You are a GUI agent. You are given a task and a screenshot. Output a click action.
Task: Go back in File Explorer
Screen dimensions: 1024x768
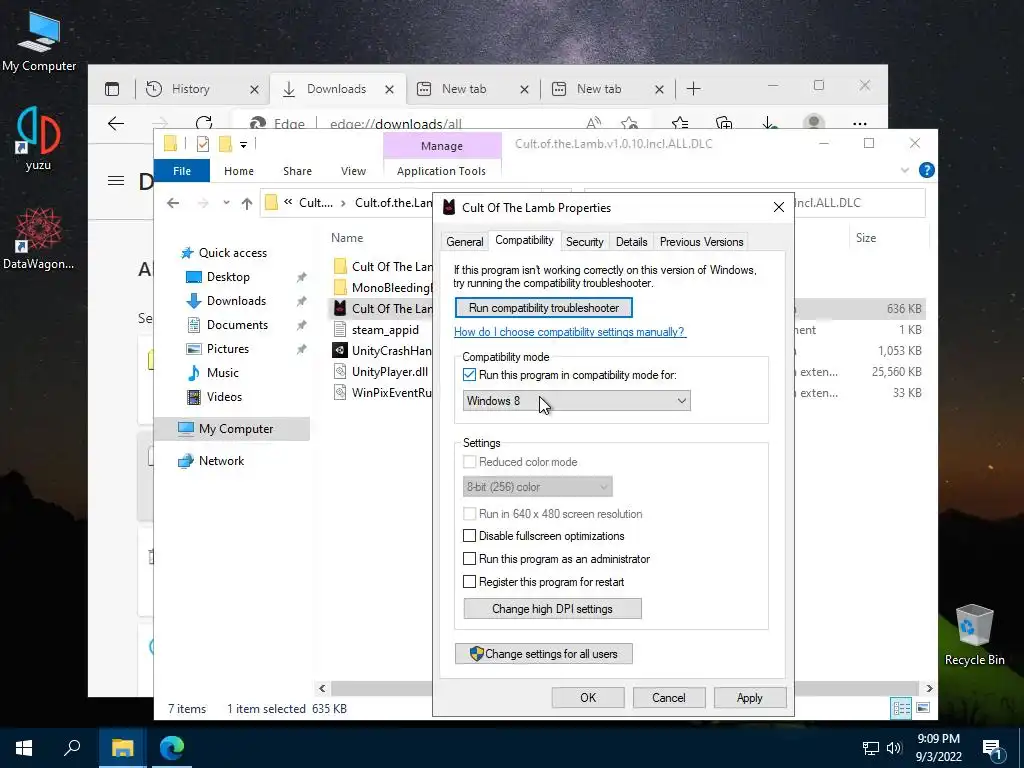point(173,203)
